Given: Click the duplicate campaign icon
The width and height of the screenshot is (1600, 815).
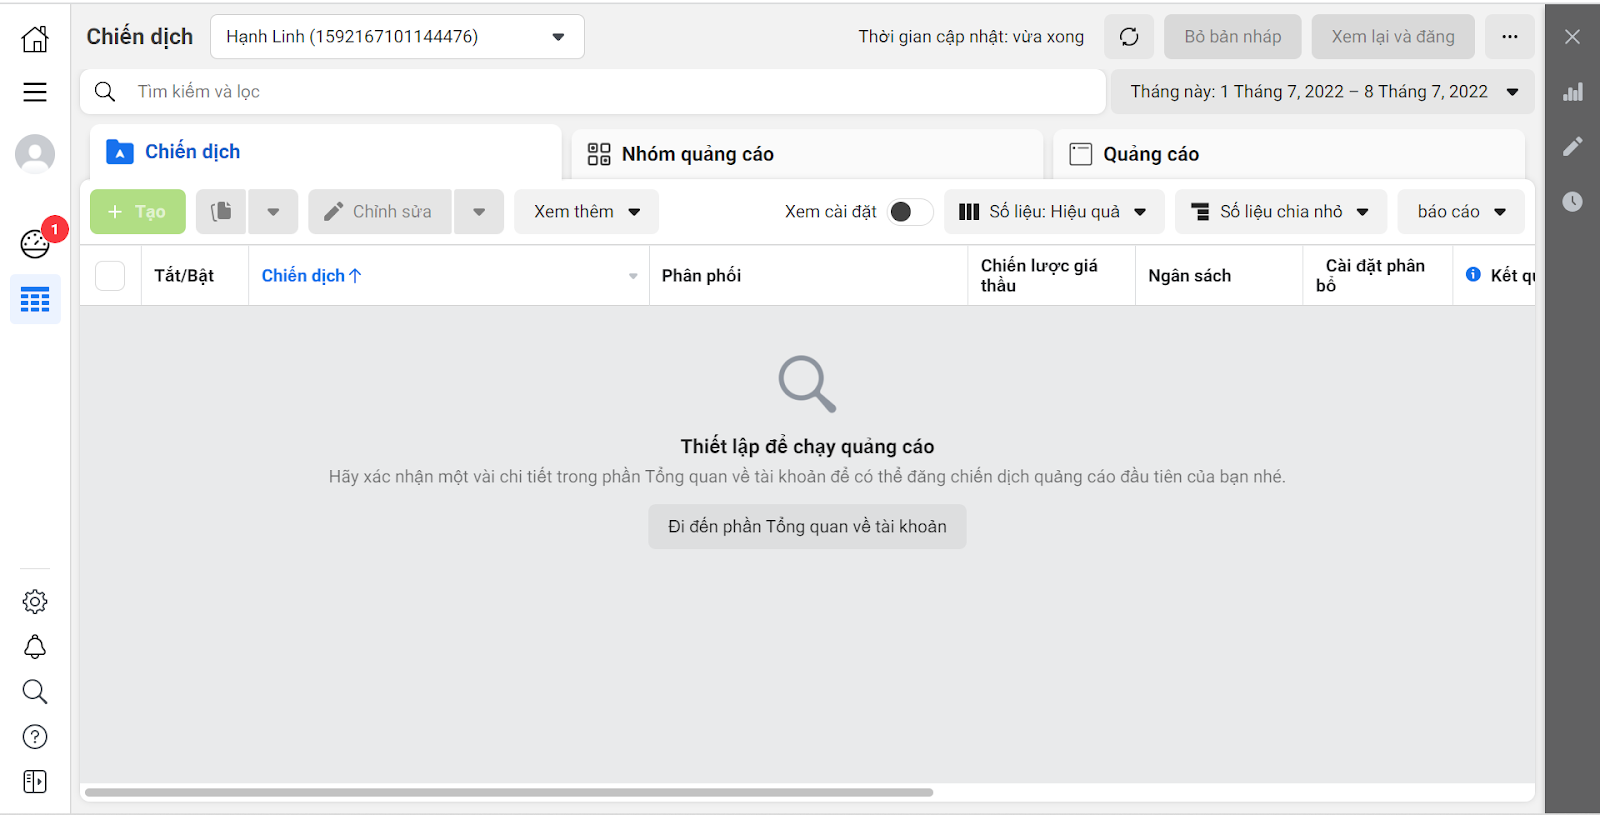Looking at the screenshot, I should (221, 212).
